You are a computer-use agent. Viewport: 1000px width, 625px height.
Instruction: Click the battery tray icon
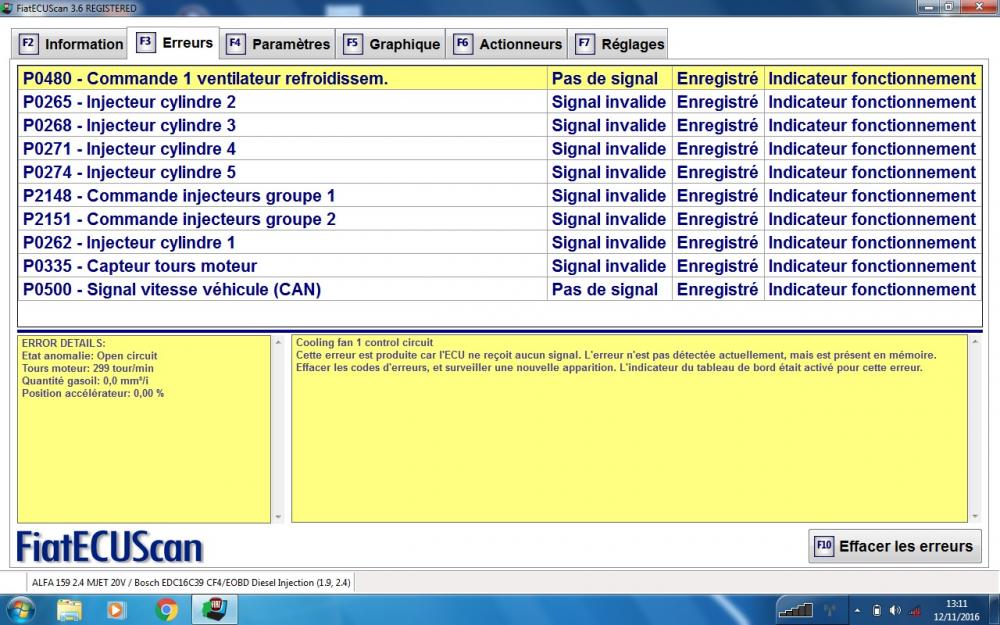coord(876,611)
